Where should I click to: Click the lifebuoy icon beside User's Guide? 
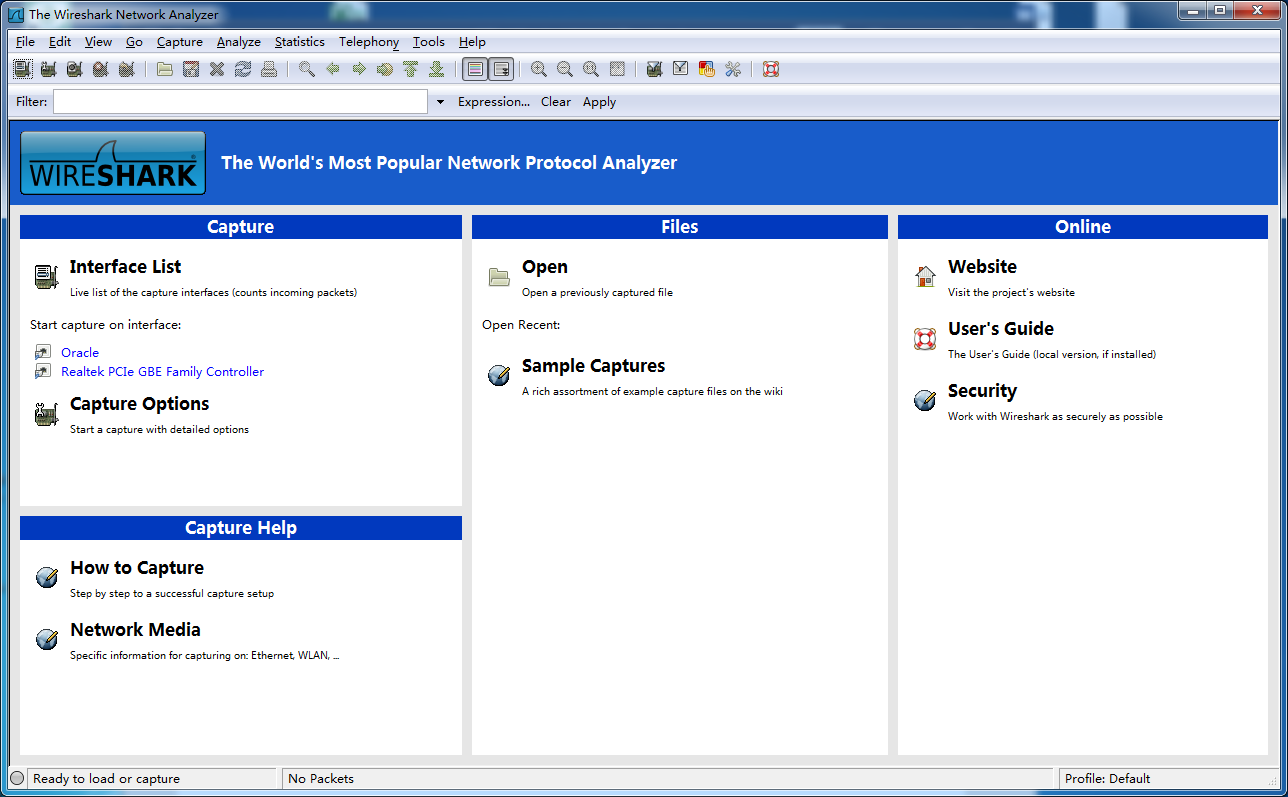(925, 339)
